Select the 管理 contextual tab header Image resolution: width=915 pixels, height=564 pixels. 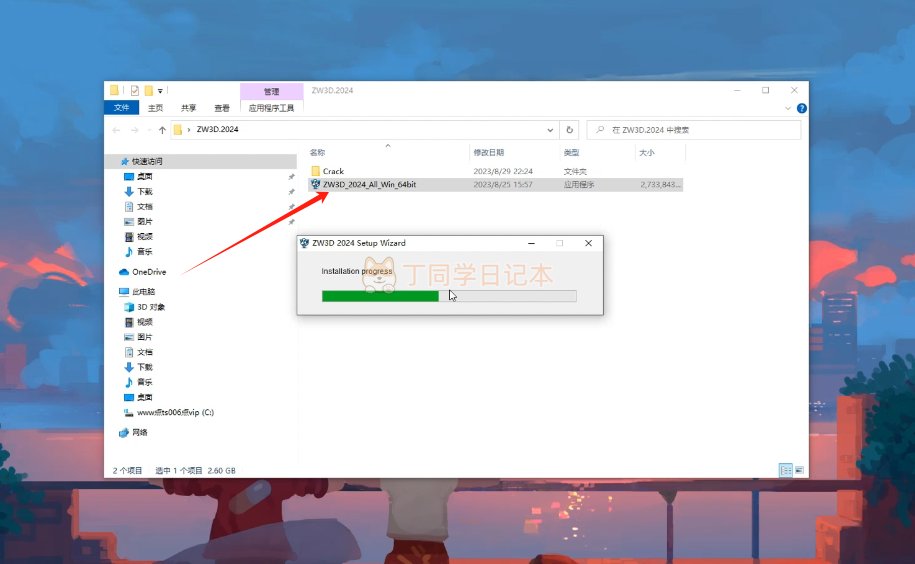coord(271,92)
